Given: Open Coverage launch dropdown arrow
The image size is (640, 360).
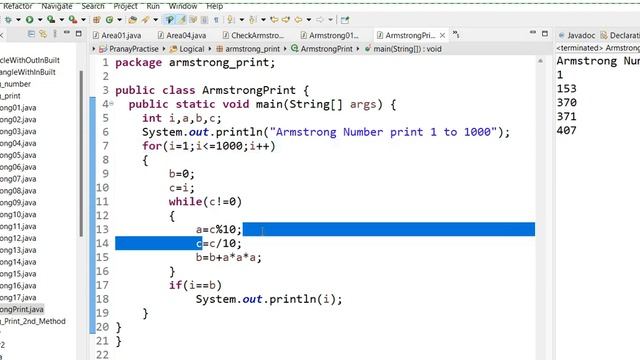Looking at the screenshot, I should [62, 20].
